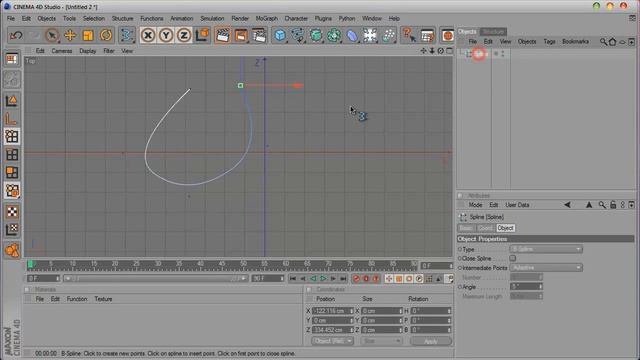The width and height of the screenshot is (640, 360).
Task: Open the MoGraph menu
Action: 267,18
